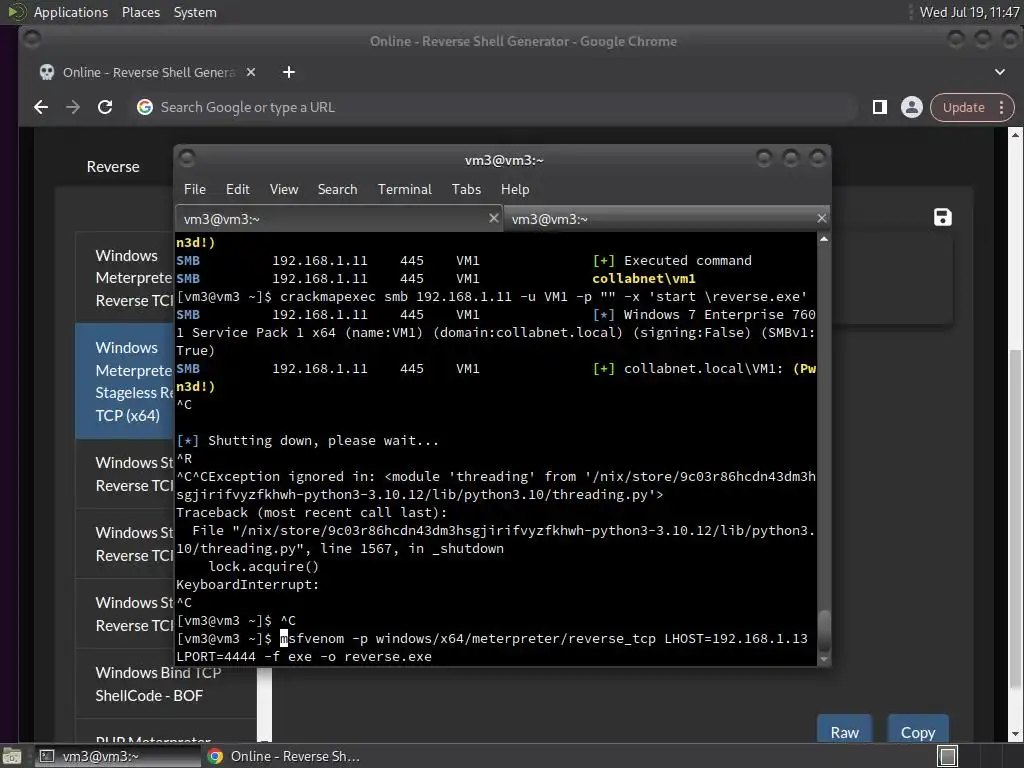Reload the page in Chrome

pyautogui.click(x=105, y=107)
